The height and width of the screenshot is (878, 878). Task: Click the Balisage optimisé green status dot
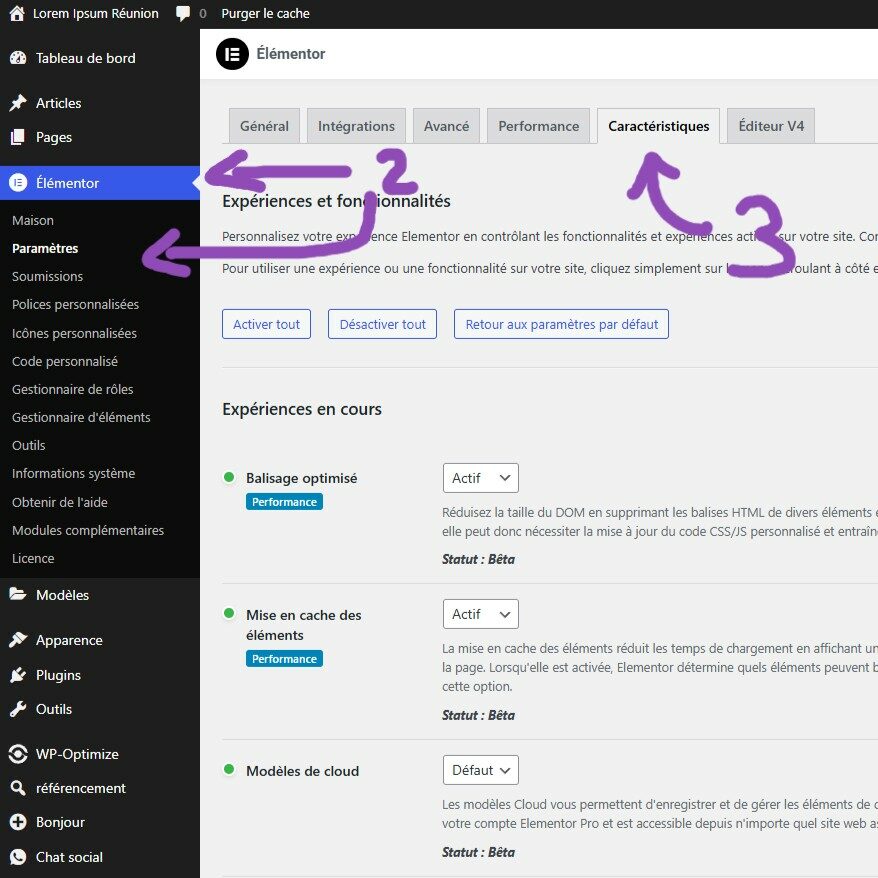pyautogui.click(x=228, y=477)
